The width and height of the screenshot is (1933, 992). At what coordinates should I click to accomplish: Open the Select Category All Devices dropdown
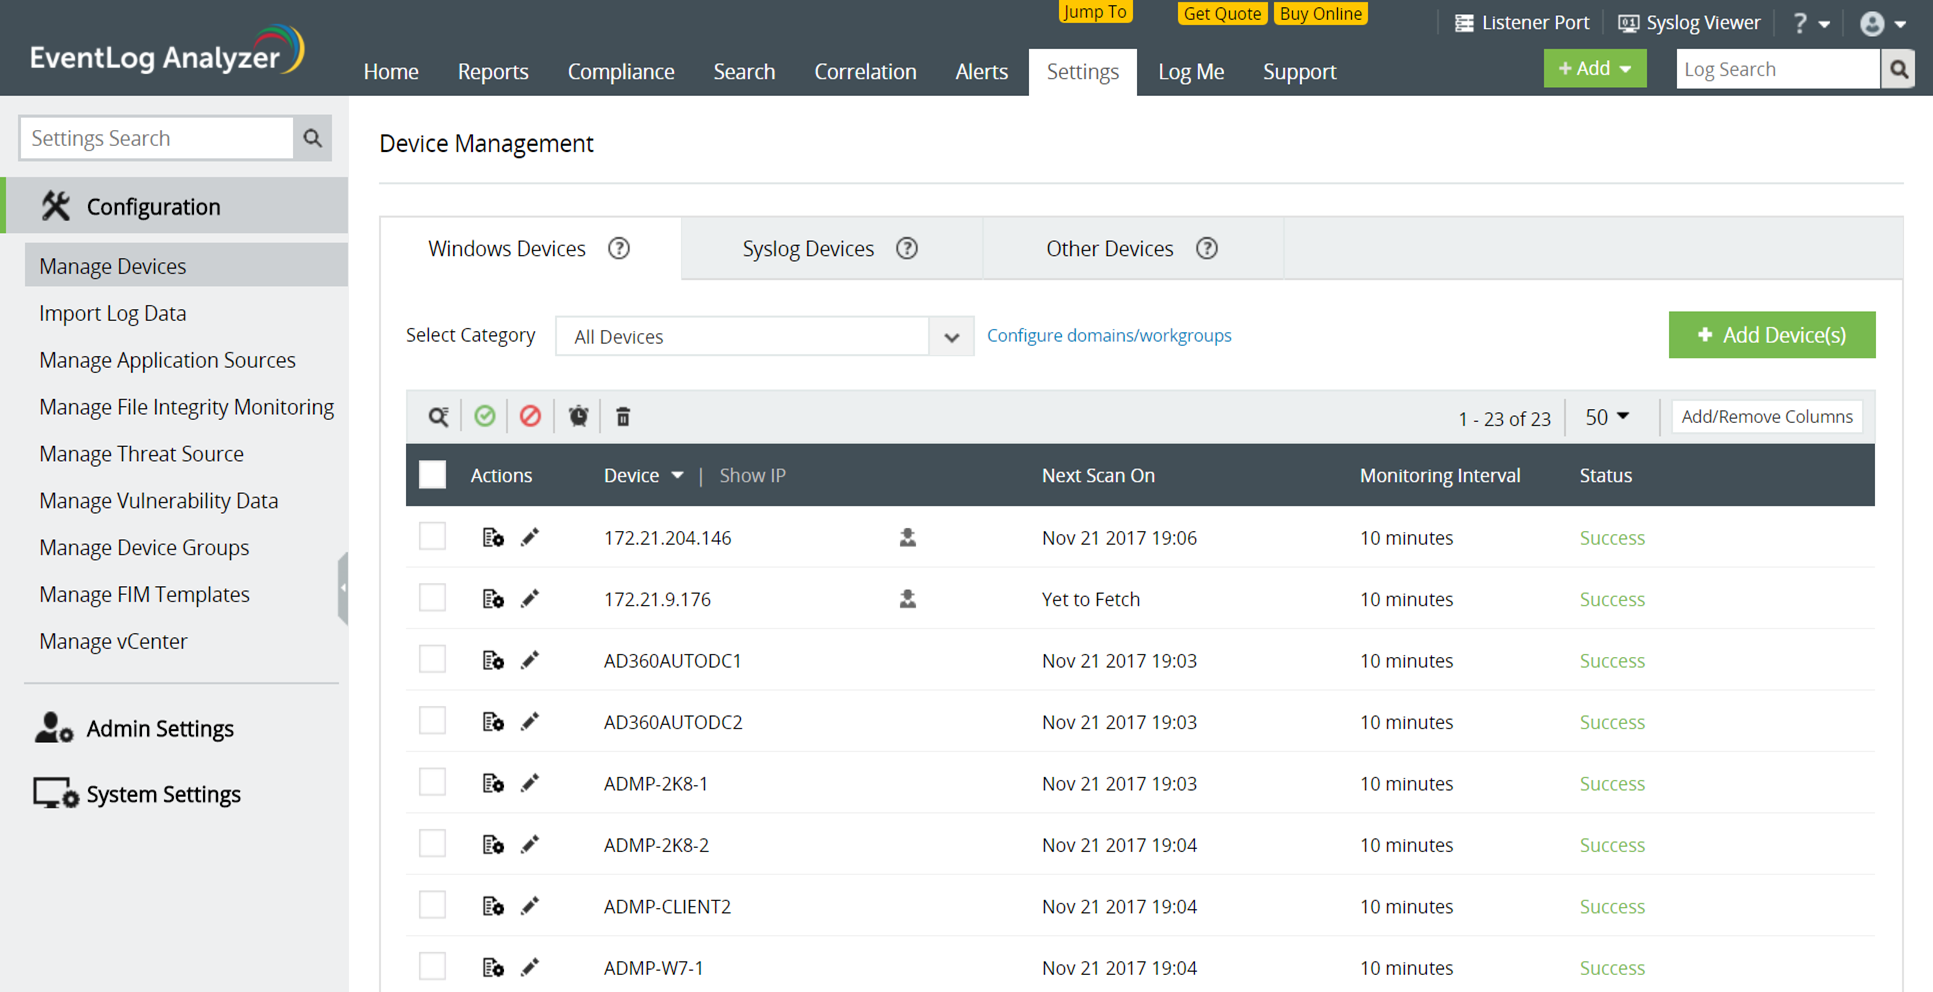[764, 336]
